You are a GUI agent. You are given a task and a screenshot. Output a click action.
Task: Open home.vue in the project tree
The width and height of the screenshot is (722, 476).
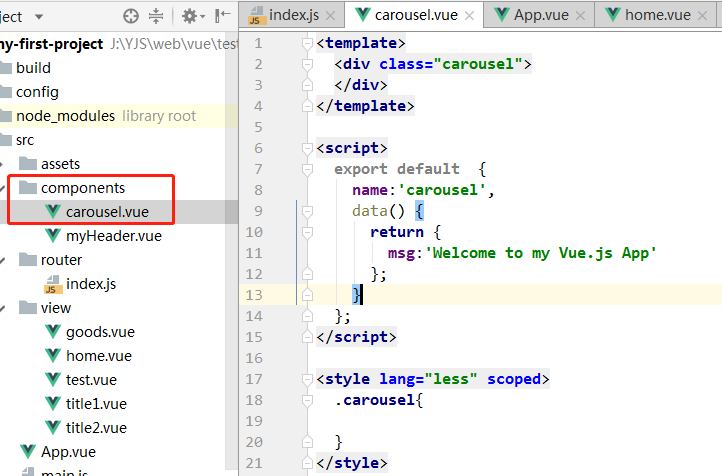point(99,355)
